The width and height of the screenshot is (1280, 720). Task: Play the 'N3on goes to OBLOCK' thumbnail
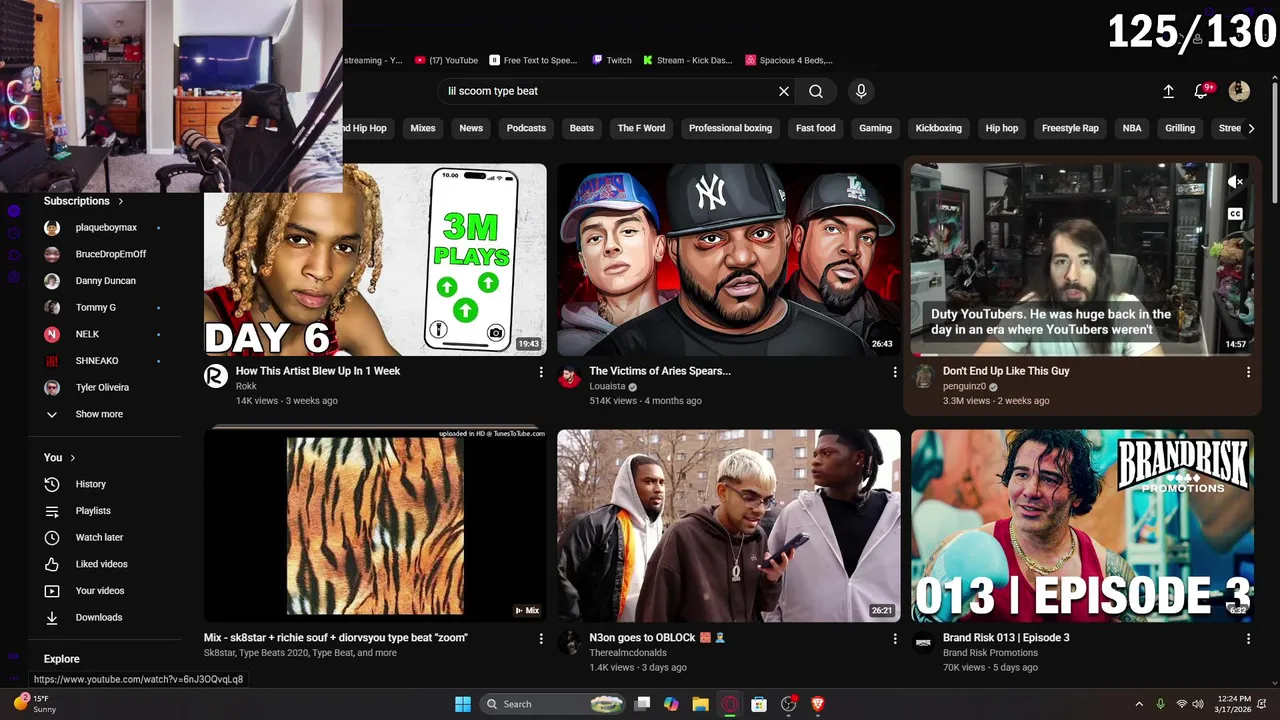pyautogui.click(x=728, y=526)
